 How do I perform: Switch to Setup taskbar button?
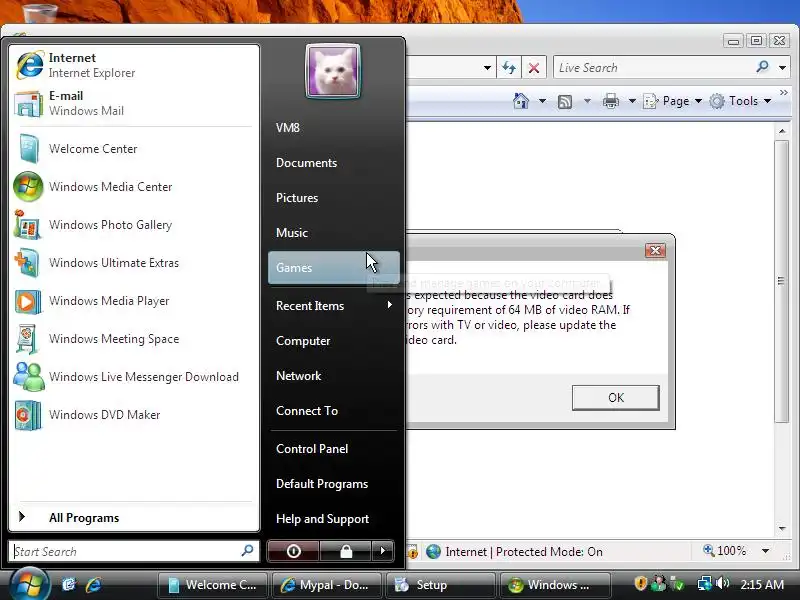[441, 585]
